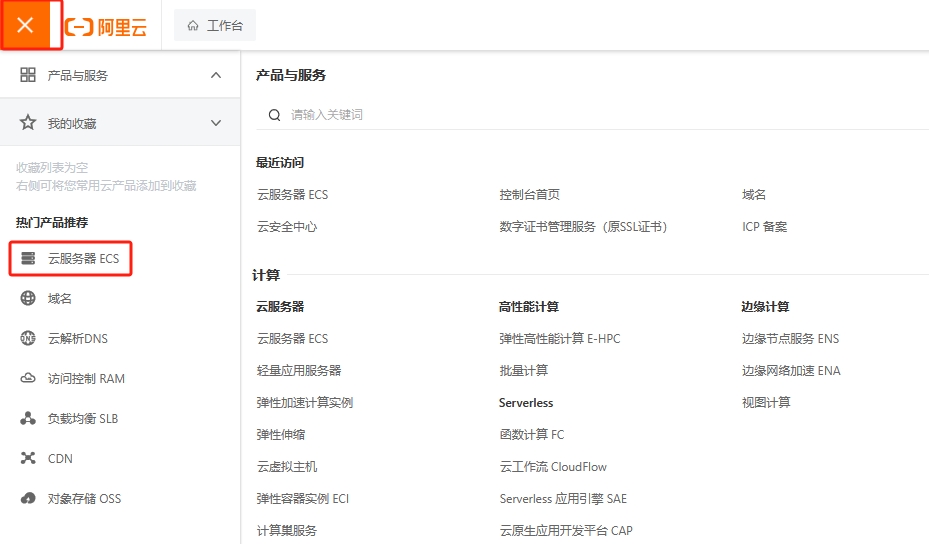
Task: Click the 产品与服务 grid icon
Action: [28, 75]
